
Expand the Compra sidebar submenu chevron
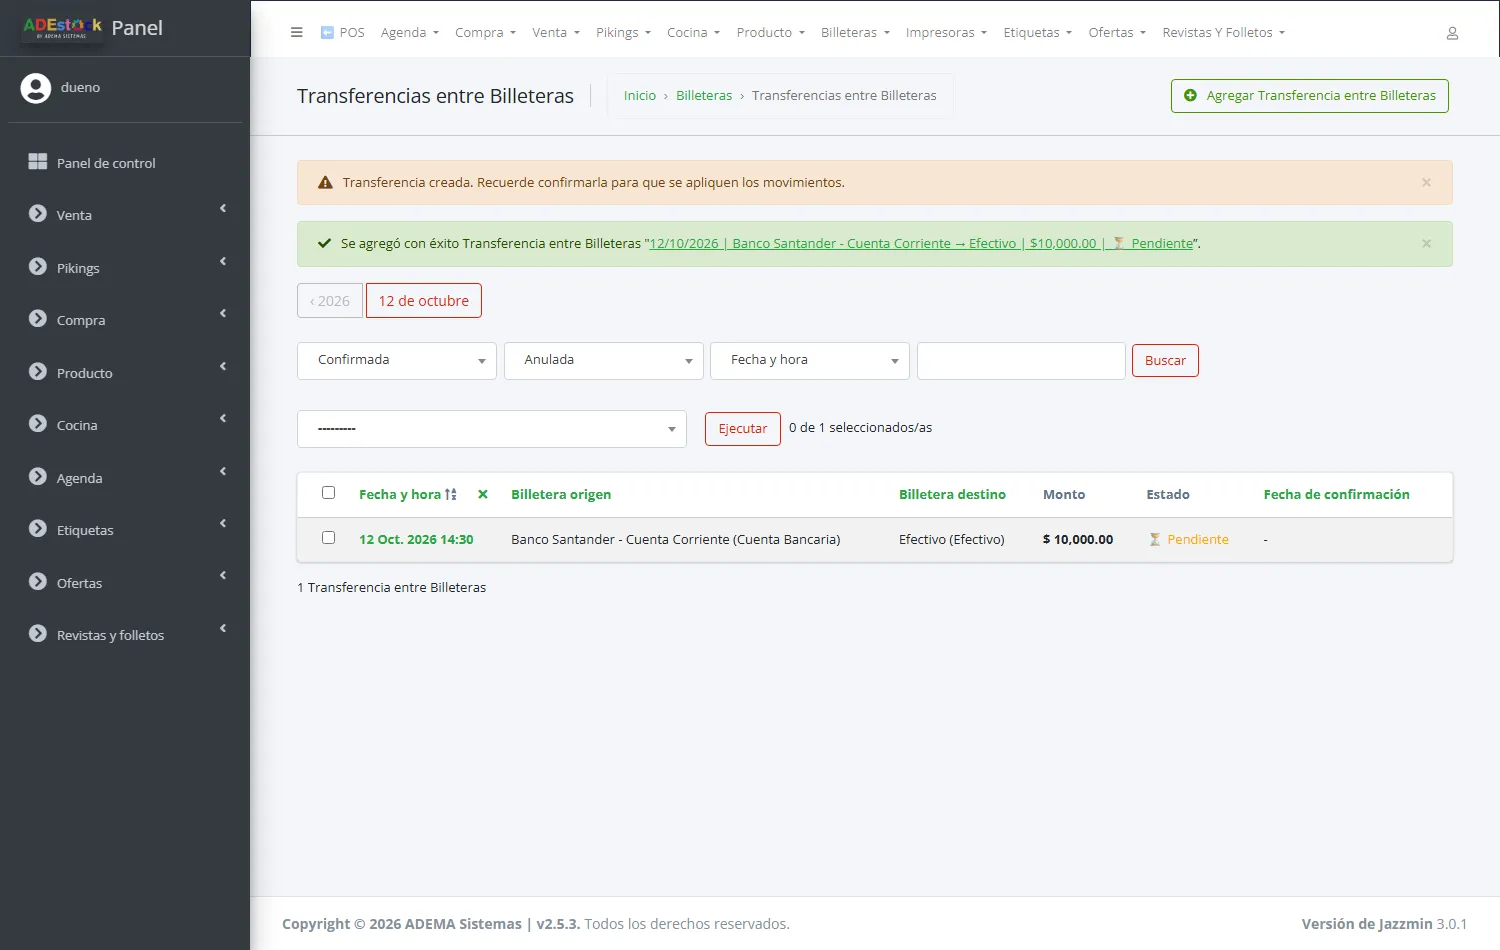pyautogui.click(x=223, y=313)
